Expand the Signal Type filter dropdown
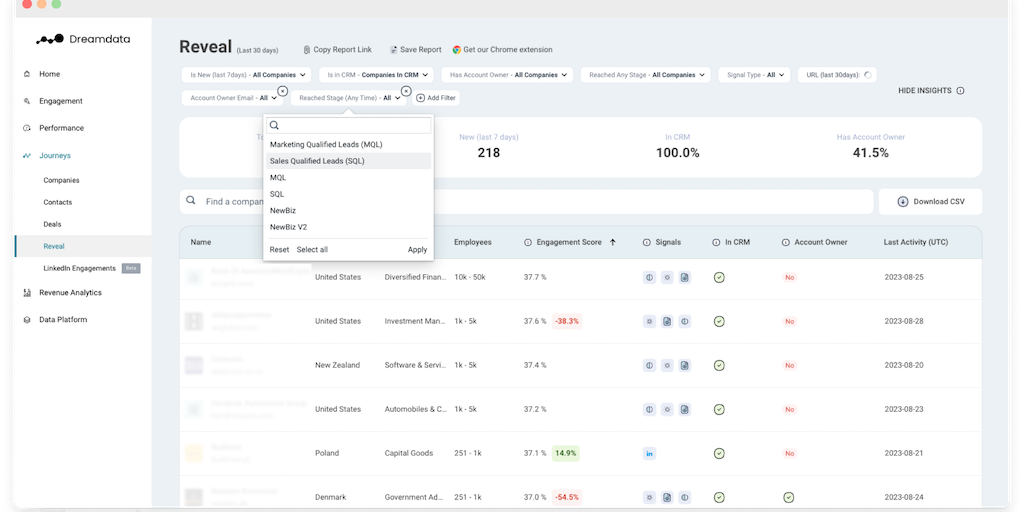 coord(755,74)
